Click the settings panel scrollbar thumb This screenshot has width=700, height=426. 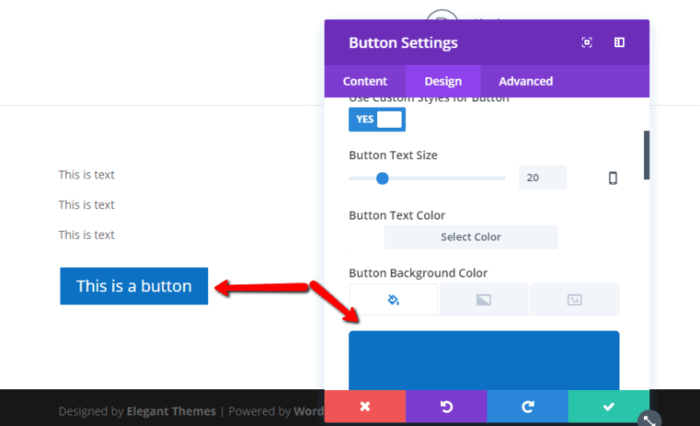(646, 155)
